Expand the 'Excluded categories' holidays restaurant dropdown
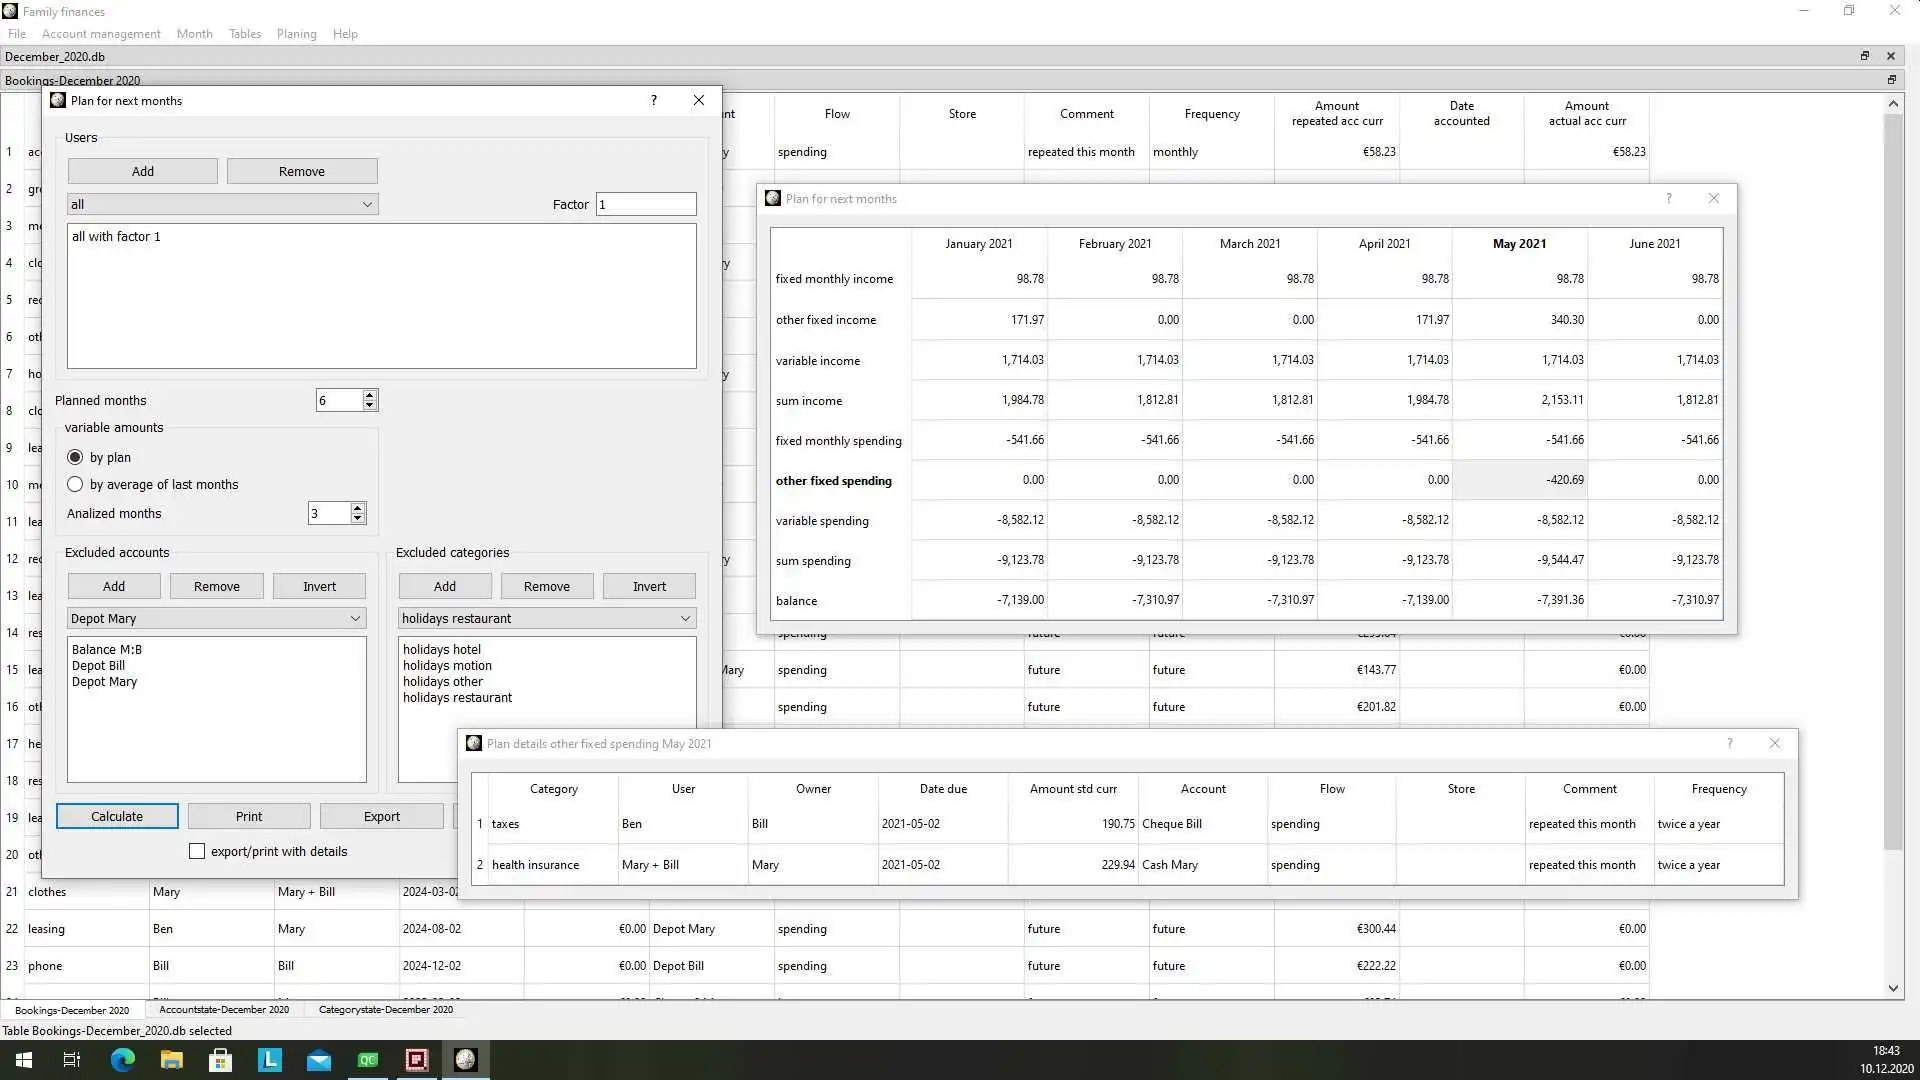This screenshot has height=1080, width=1920. (682, 617)
